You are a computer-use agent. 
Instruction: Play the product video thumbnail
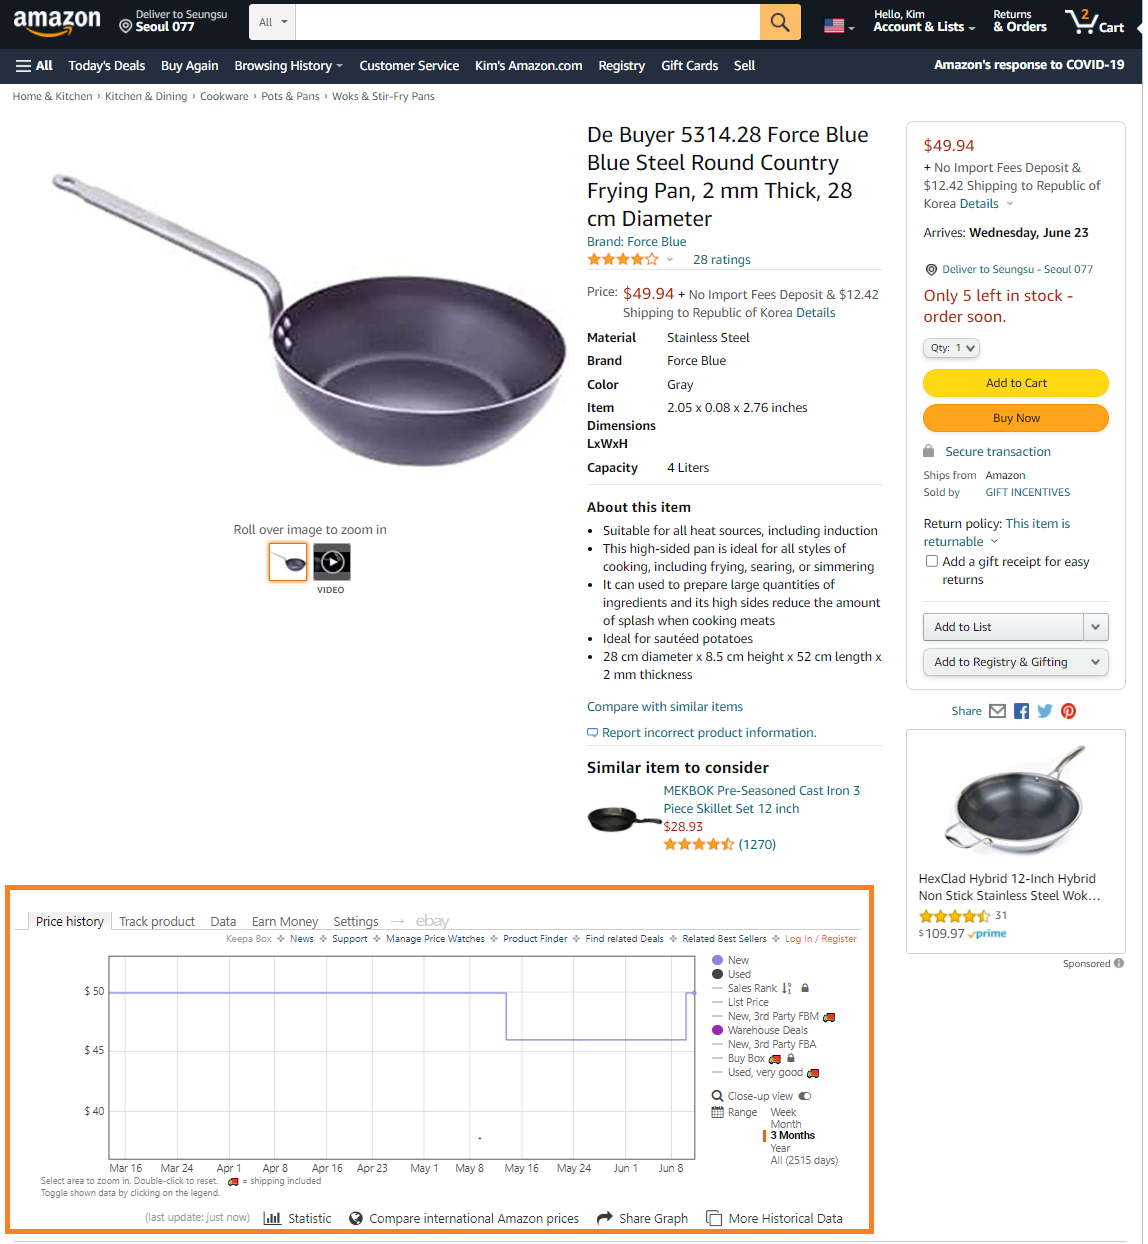[332, 562]
